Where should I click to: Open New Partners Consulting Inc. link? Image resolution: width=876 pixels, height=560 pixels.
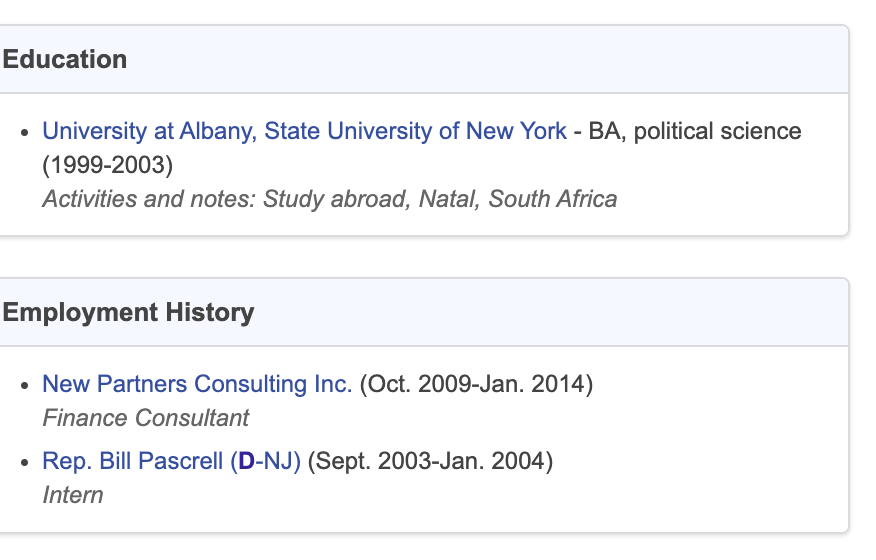pos(197,384)
